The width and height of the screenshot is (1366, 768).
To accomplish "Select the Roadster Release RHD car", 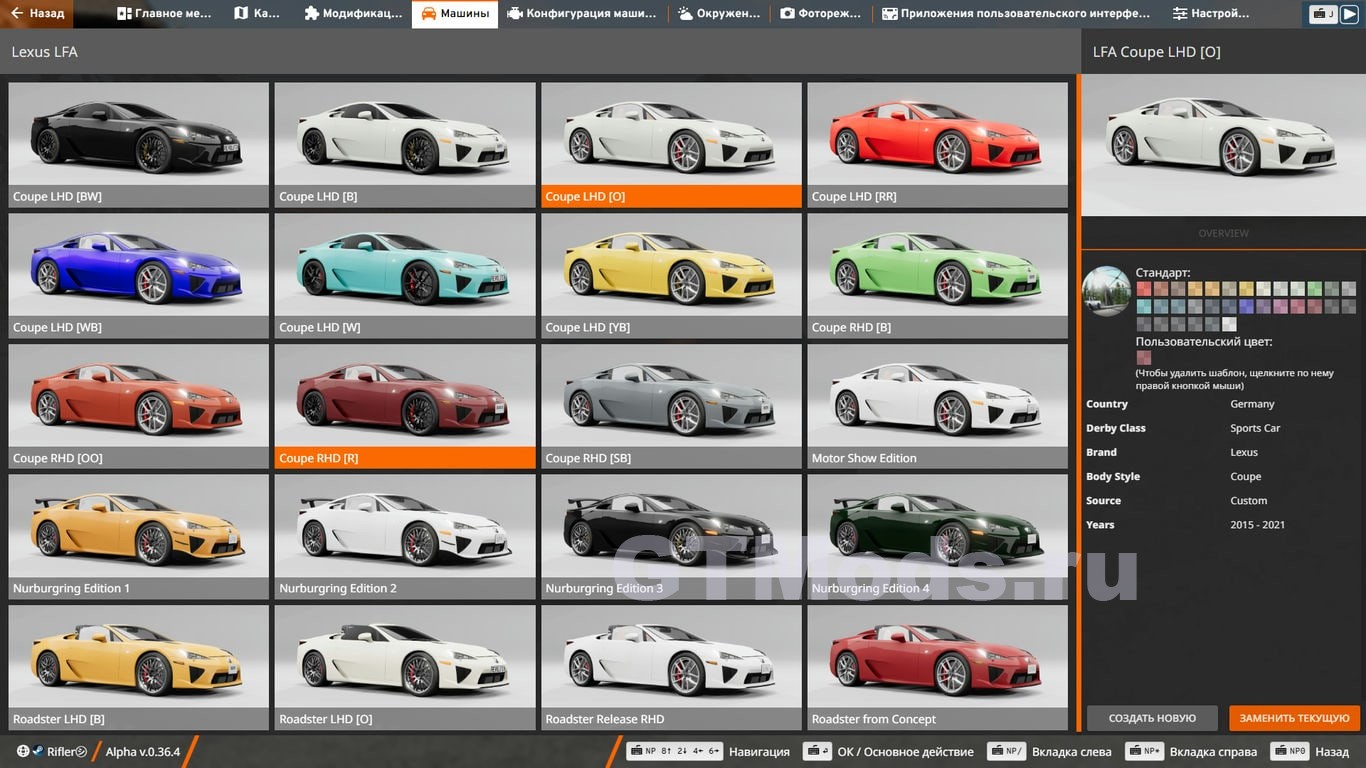I will pos(671,667).
